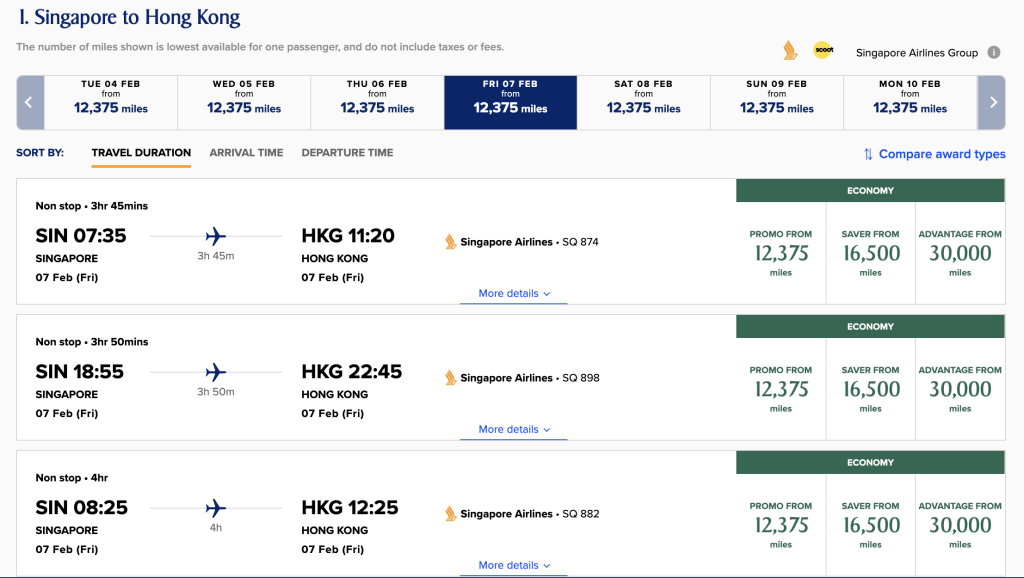Select Sun 09 Feb date tab
The image size is (1024, 578).
777,103
